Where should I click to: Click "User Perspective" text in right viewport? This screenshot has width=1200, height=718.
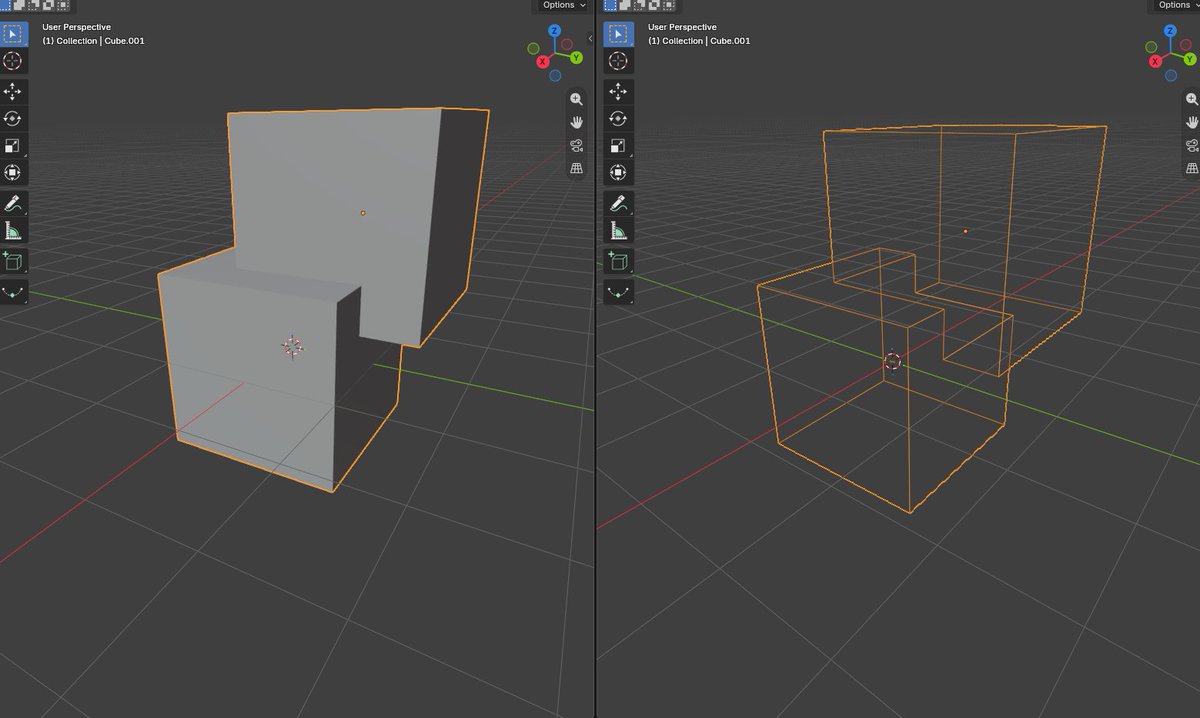[x=683, y=27]
